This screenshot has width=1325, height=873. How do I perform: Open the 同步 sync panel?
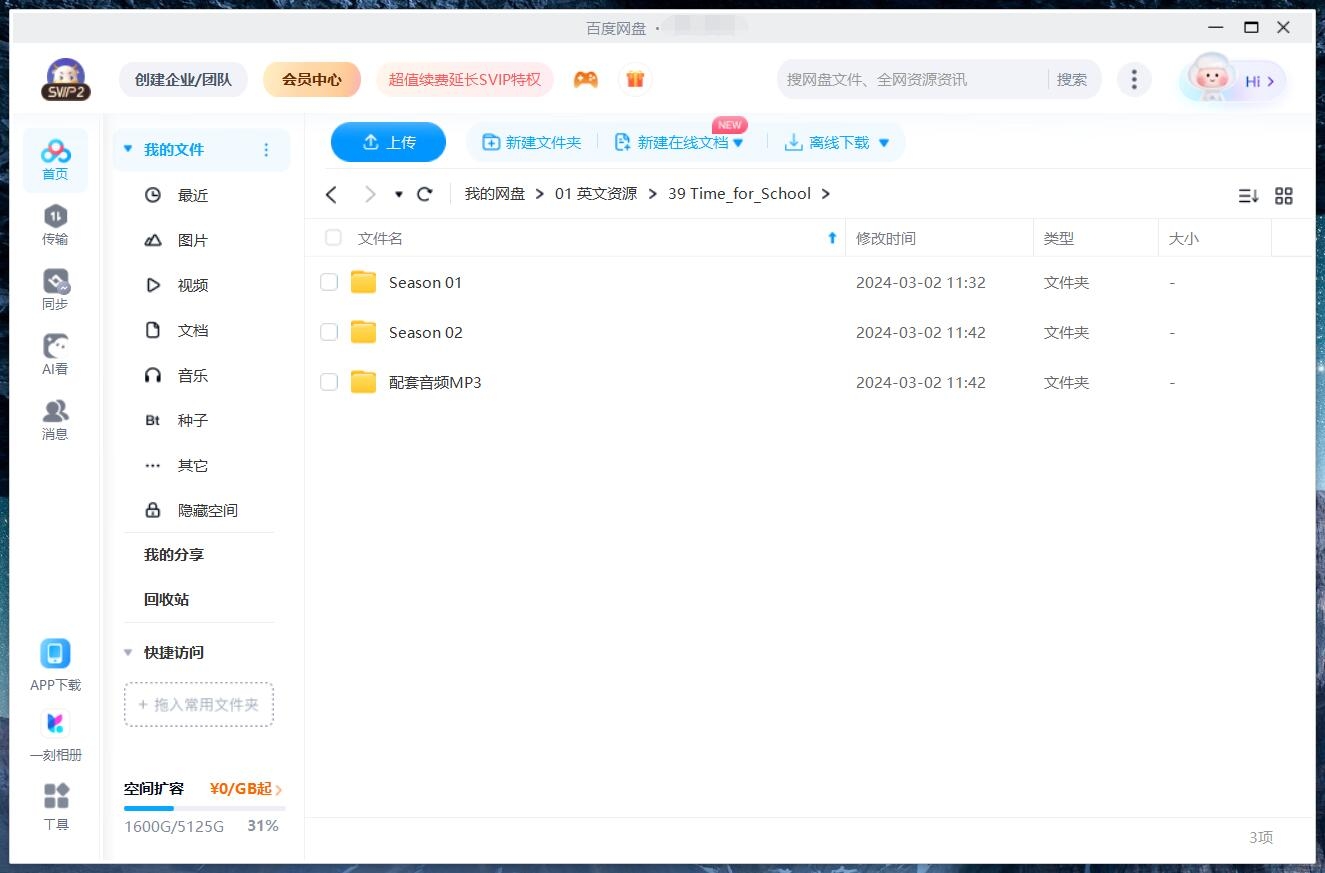(x=55, y=290)
